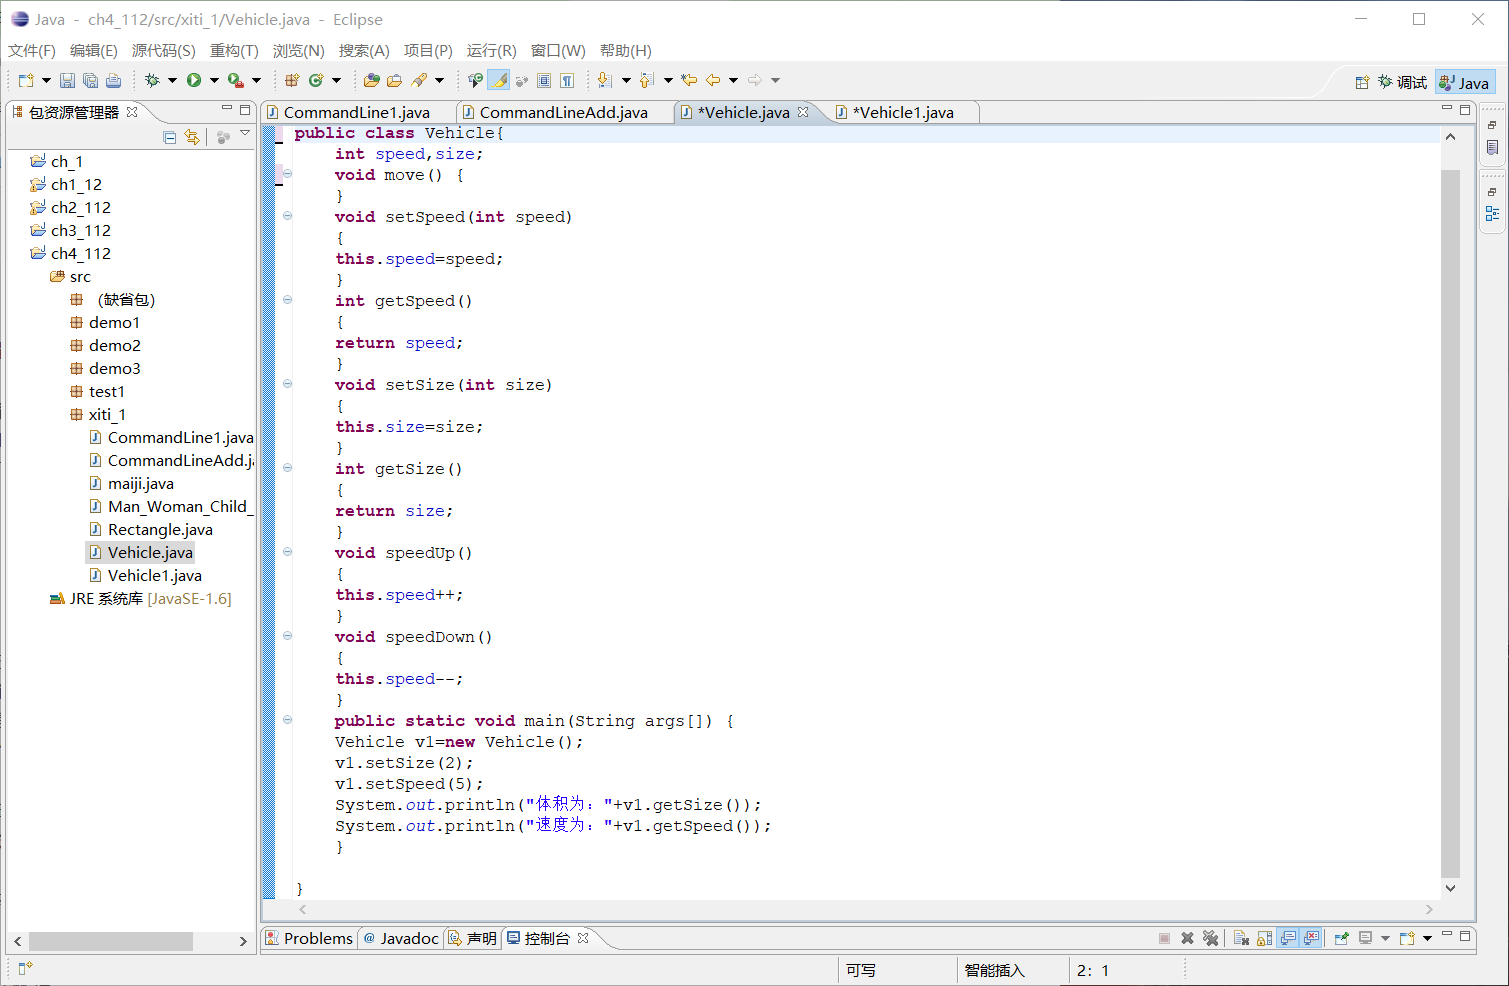This screenshot has height=986, width=1509.
Task: Open the 重构(T) menu
Action: click(x=234, y=50)
